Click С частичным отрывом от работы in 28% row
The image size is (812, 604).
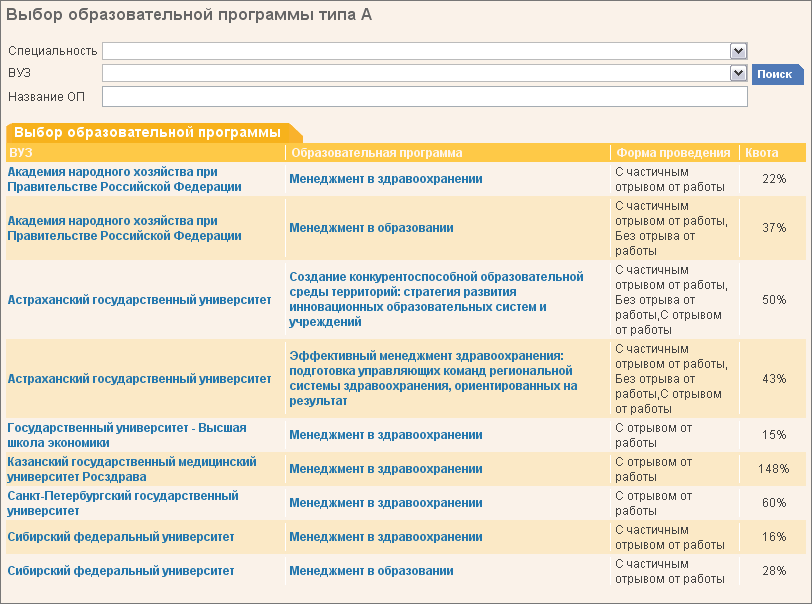click(x=670, y=571)
